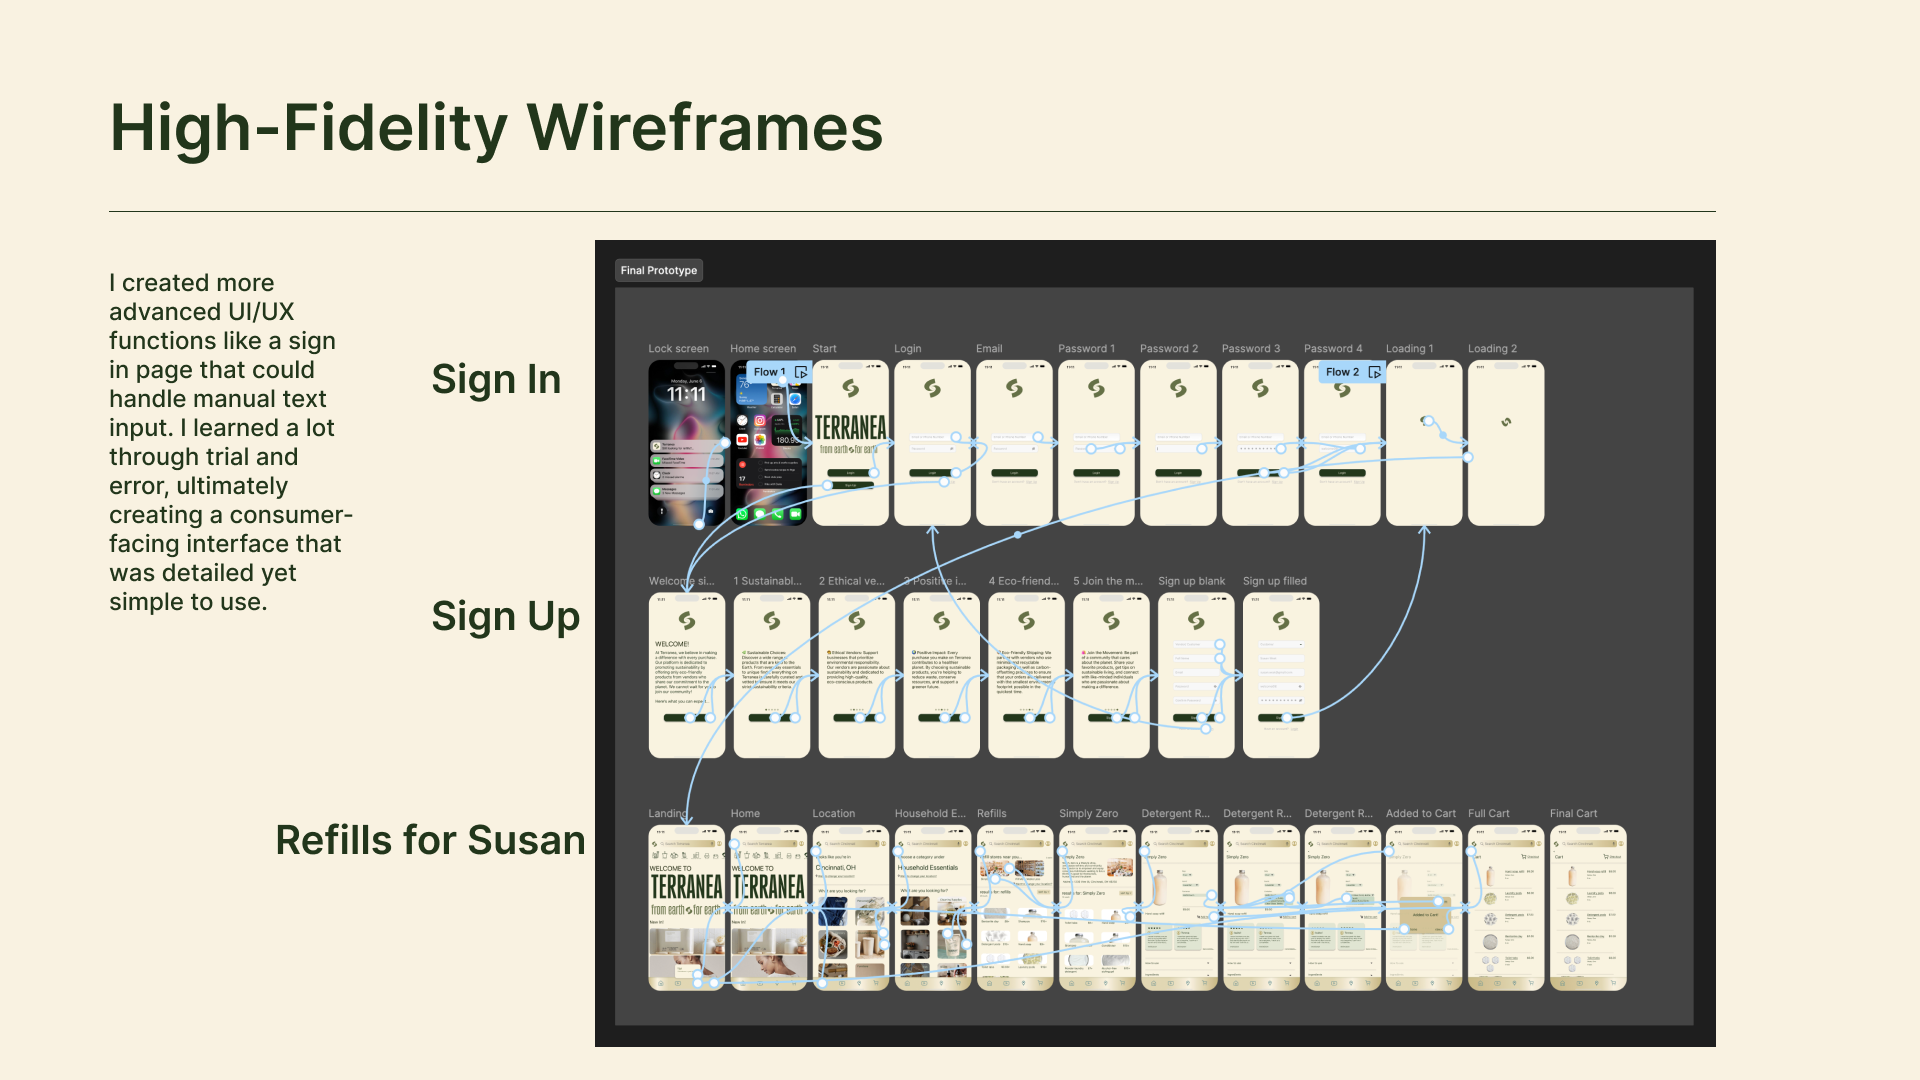This screenshot has height=1080, width=1920.
Task: Click the logo icon on Email frame
Action: click(1014, 388)
